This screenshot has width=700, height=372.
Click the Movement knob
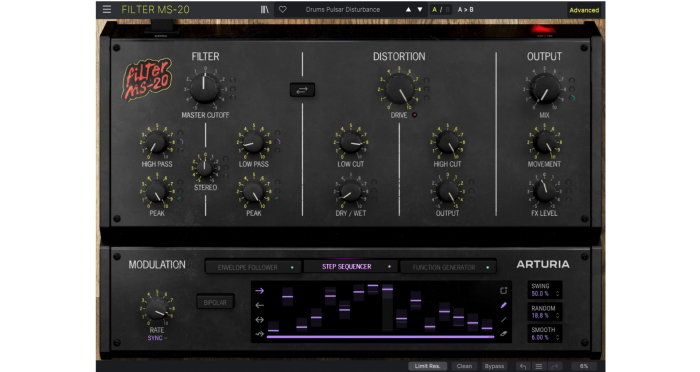tap(544, 143)
